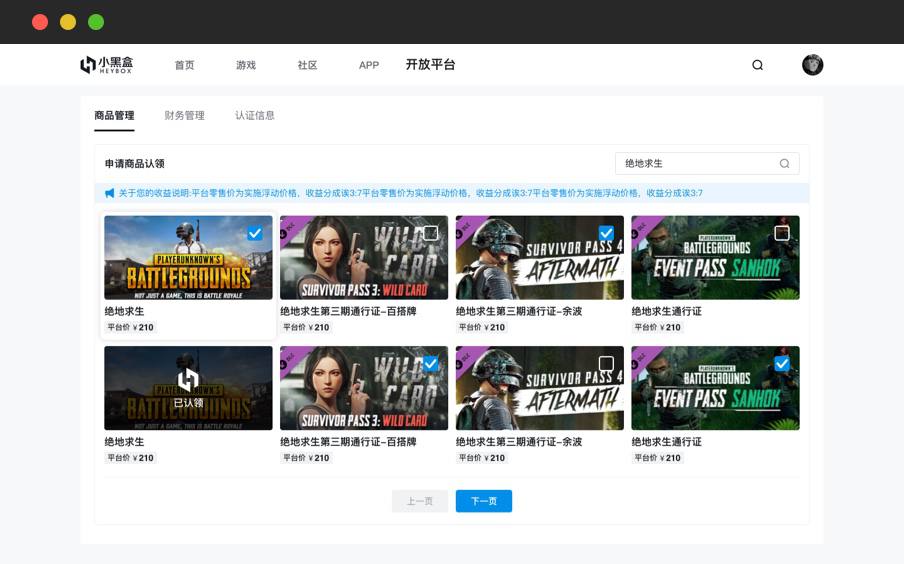Open the 社区 navigation item

point(307,65)
